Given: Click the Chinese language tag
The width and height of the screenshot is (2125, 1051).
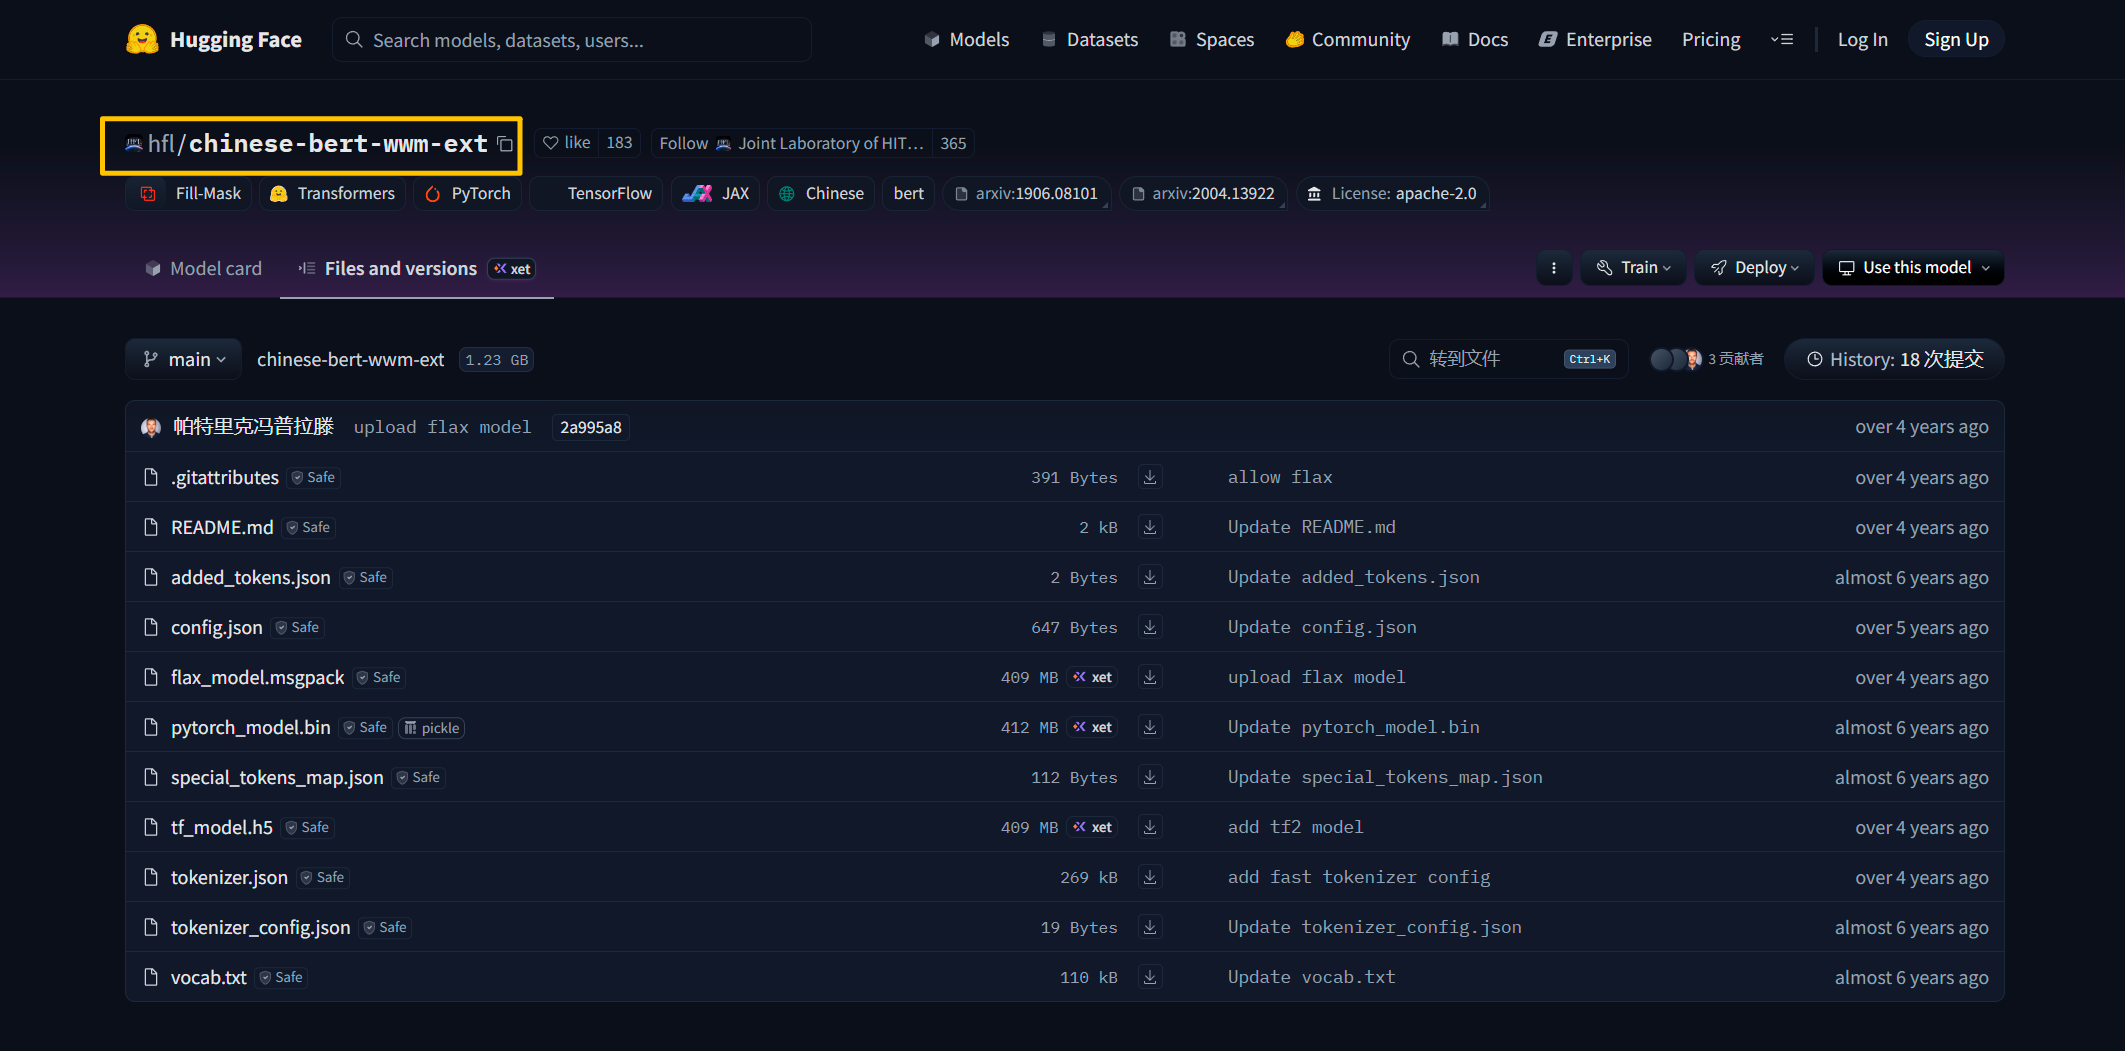Looking at the screenshot, I should click(x=821, y=194).
